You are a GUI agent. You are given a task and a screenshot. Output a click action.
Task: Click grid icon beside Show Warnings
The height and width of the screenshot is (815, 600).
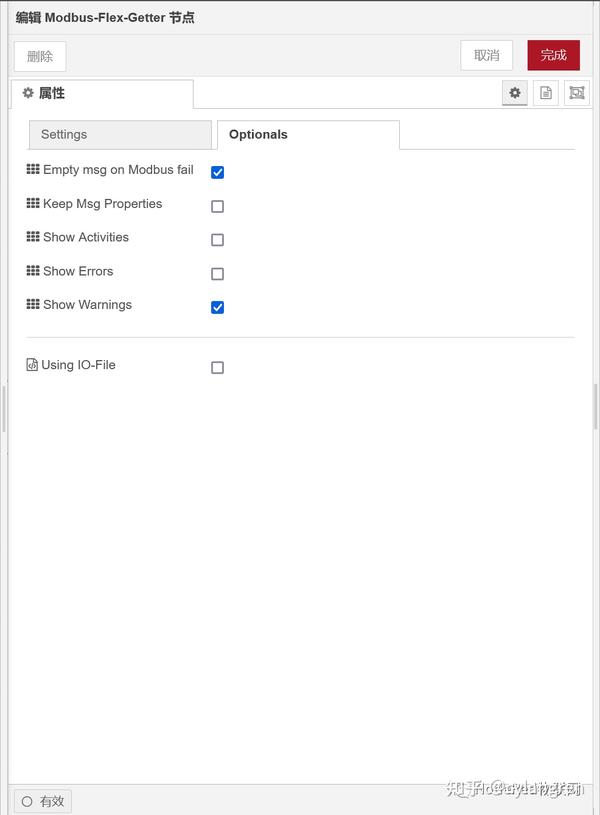pos(31,305)
